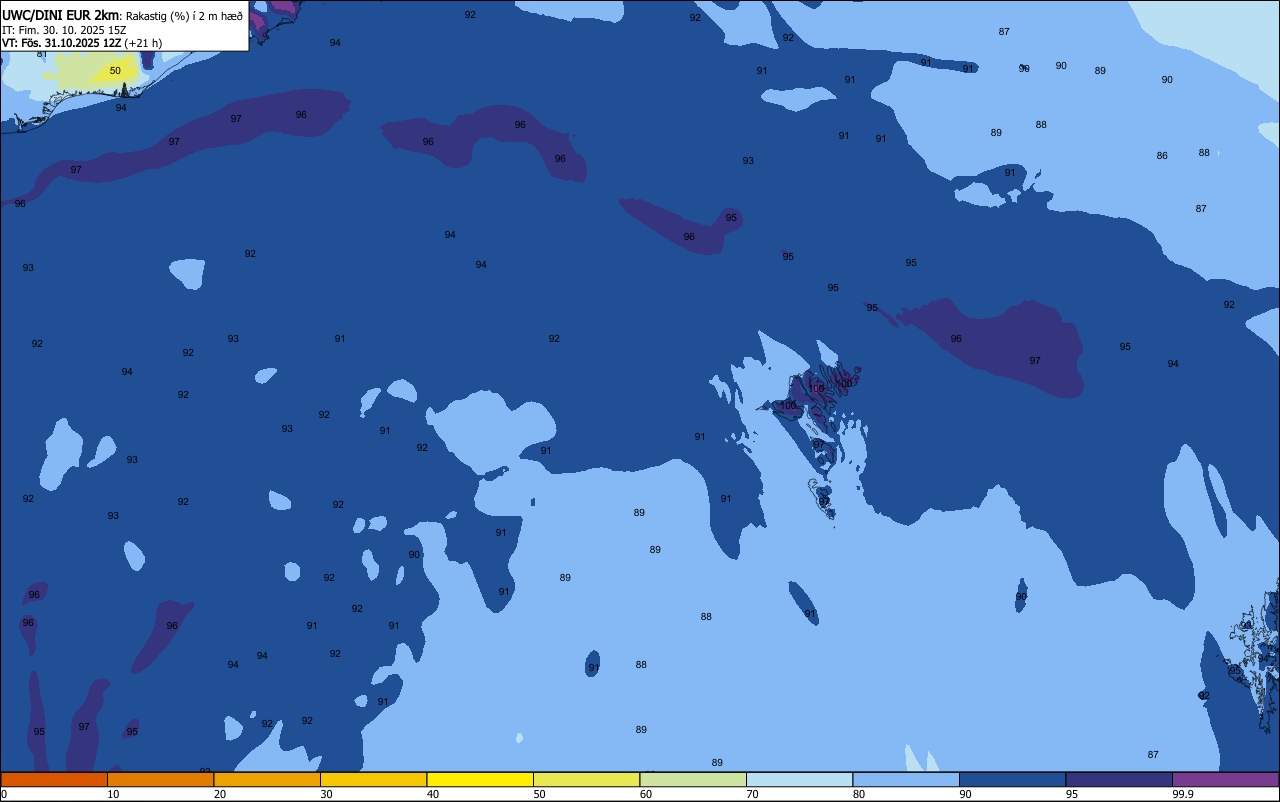Click the 10–20 orange legend swatch
Screen dimensions: 1280x802
(160, 779)
